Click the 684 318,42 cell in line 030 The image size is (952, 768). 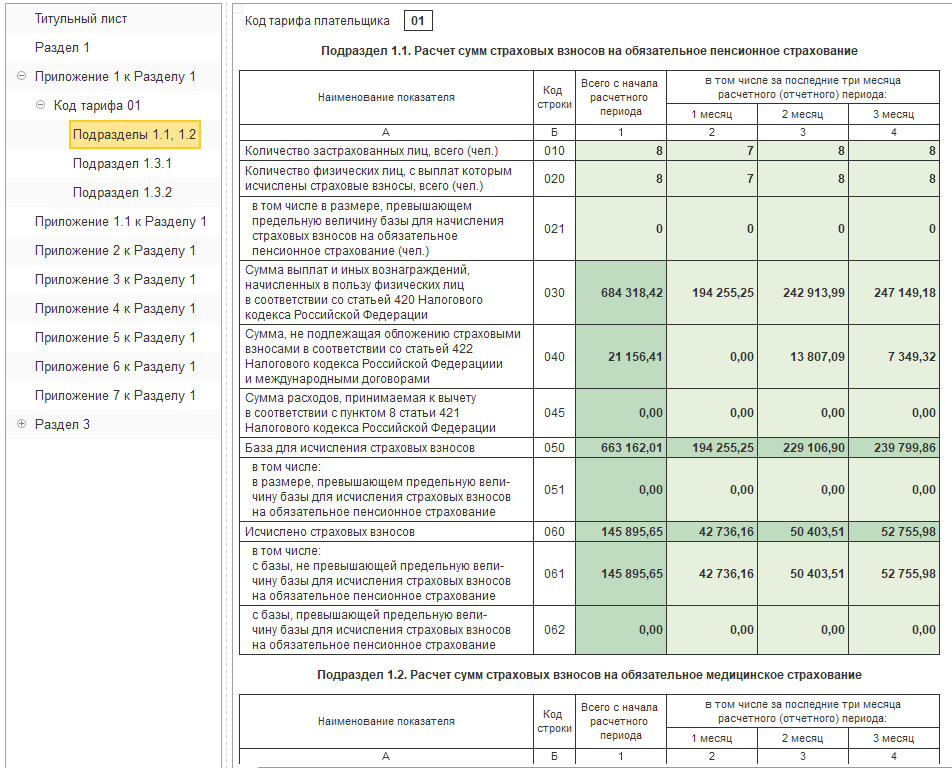[621, 293]
